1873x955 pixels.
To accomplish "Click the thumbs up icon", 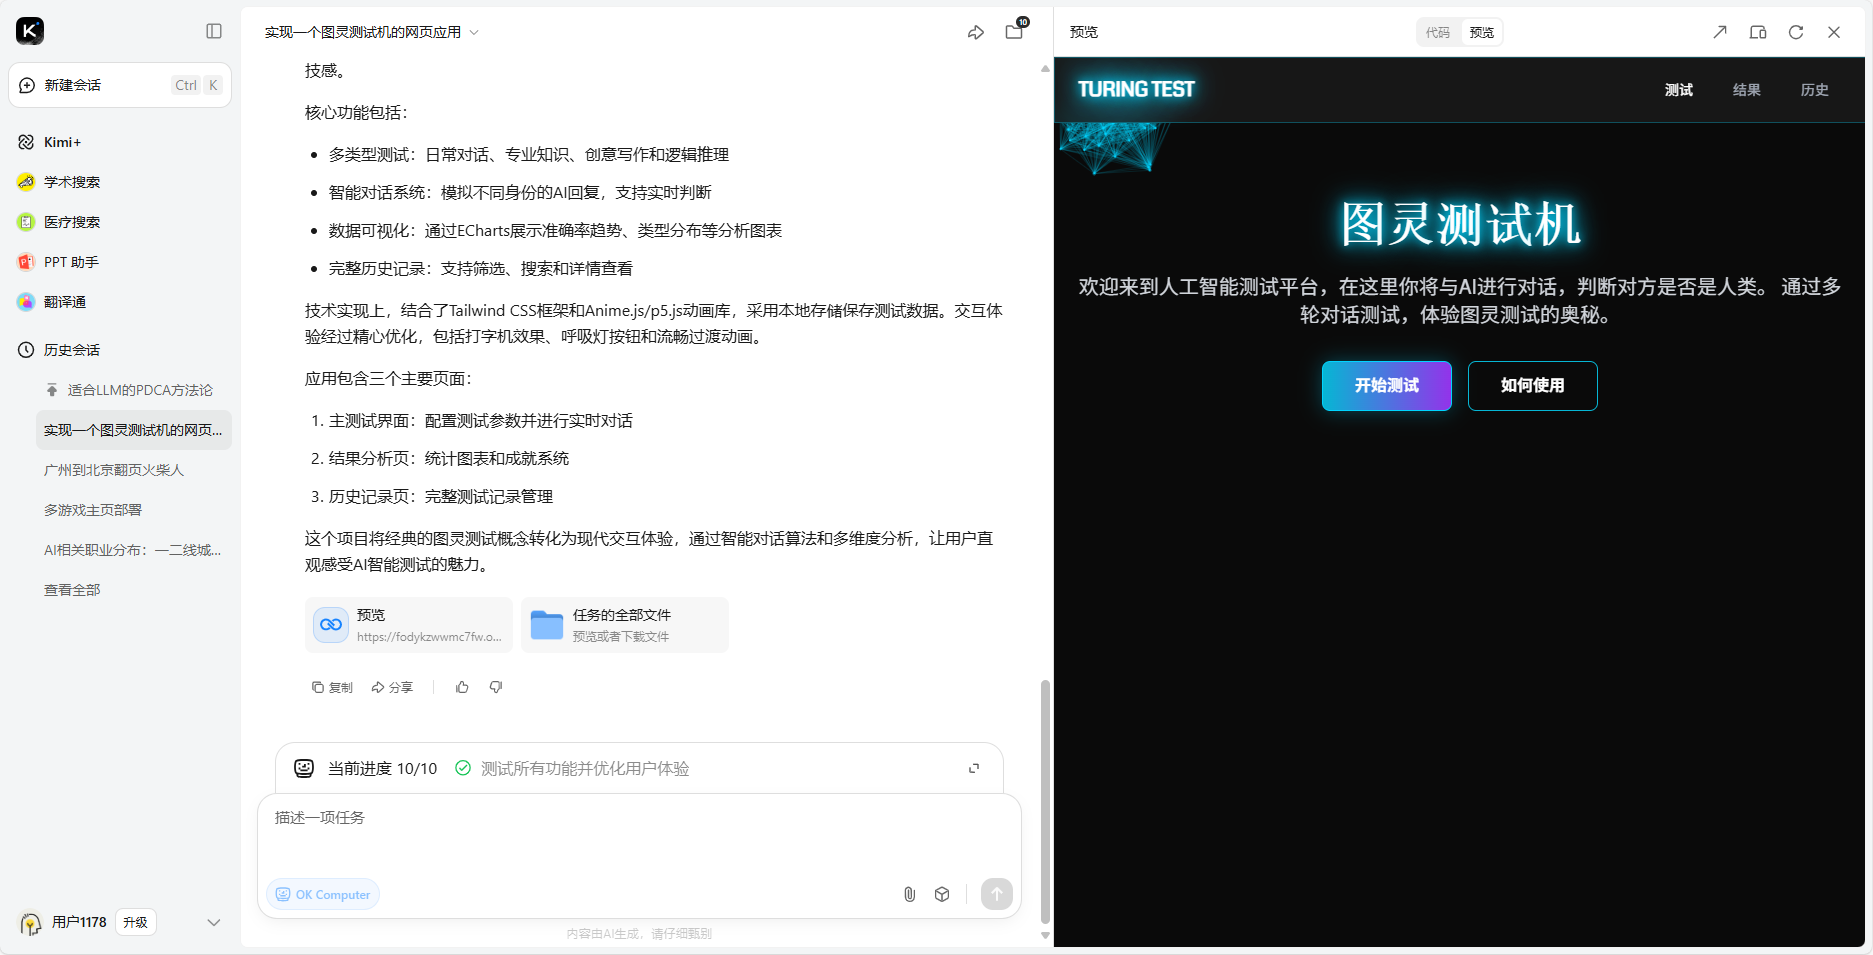I will point(462,687).
